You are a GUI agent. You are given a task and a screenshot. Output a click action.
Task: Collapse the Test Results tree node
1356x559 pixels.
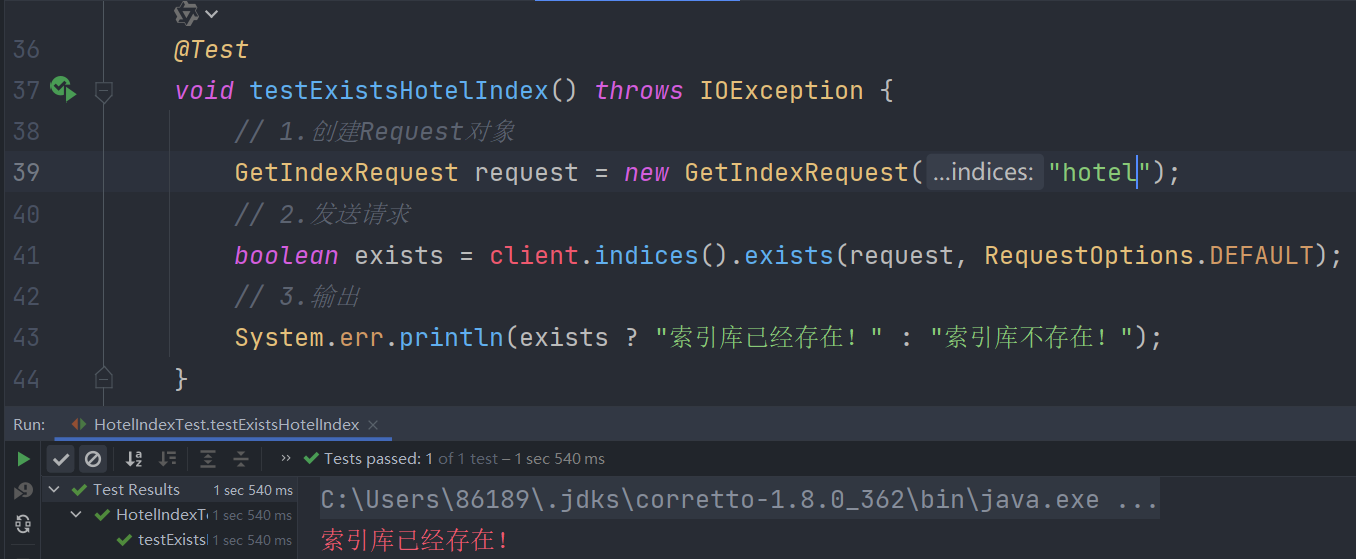54,490
